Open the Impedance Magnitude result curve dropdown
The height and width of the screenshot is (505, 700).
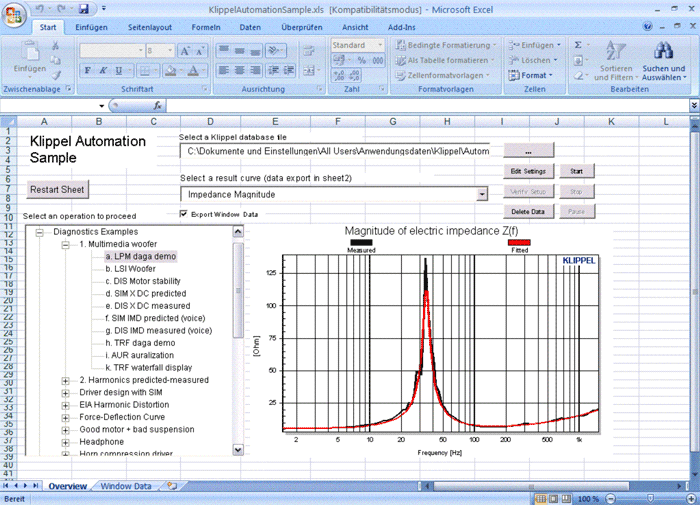482,195
